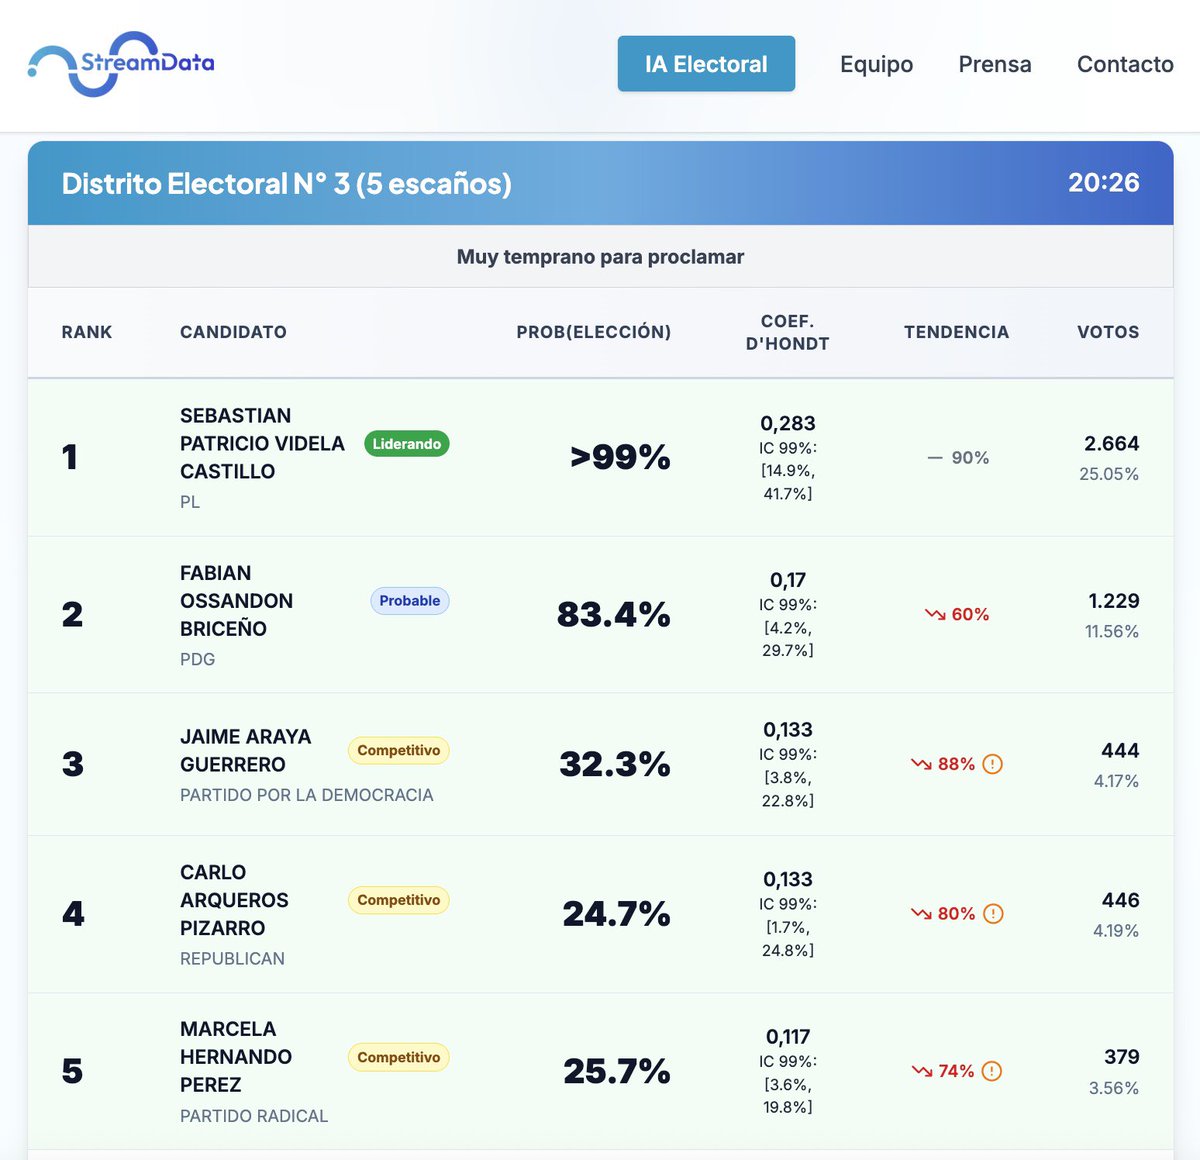This screenshot has width=1200, height=1160.
Task: Click the 25.7% election probability
Action: 616,1071
